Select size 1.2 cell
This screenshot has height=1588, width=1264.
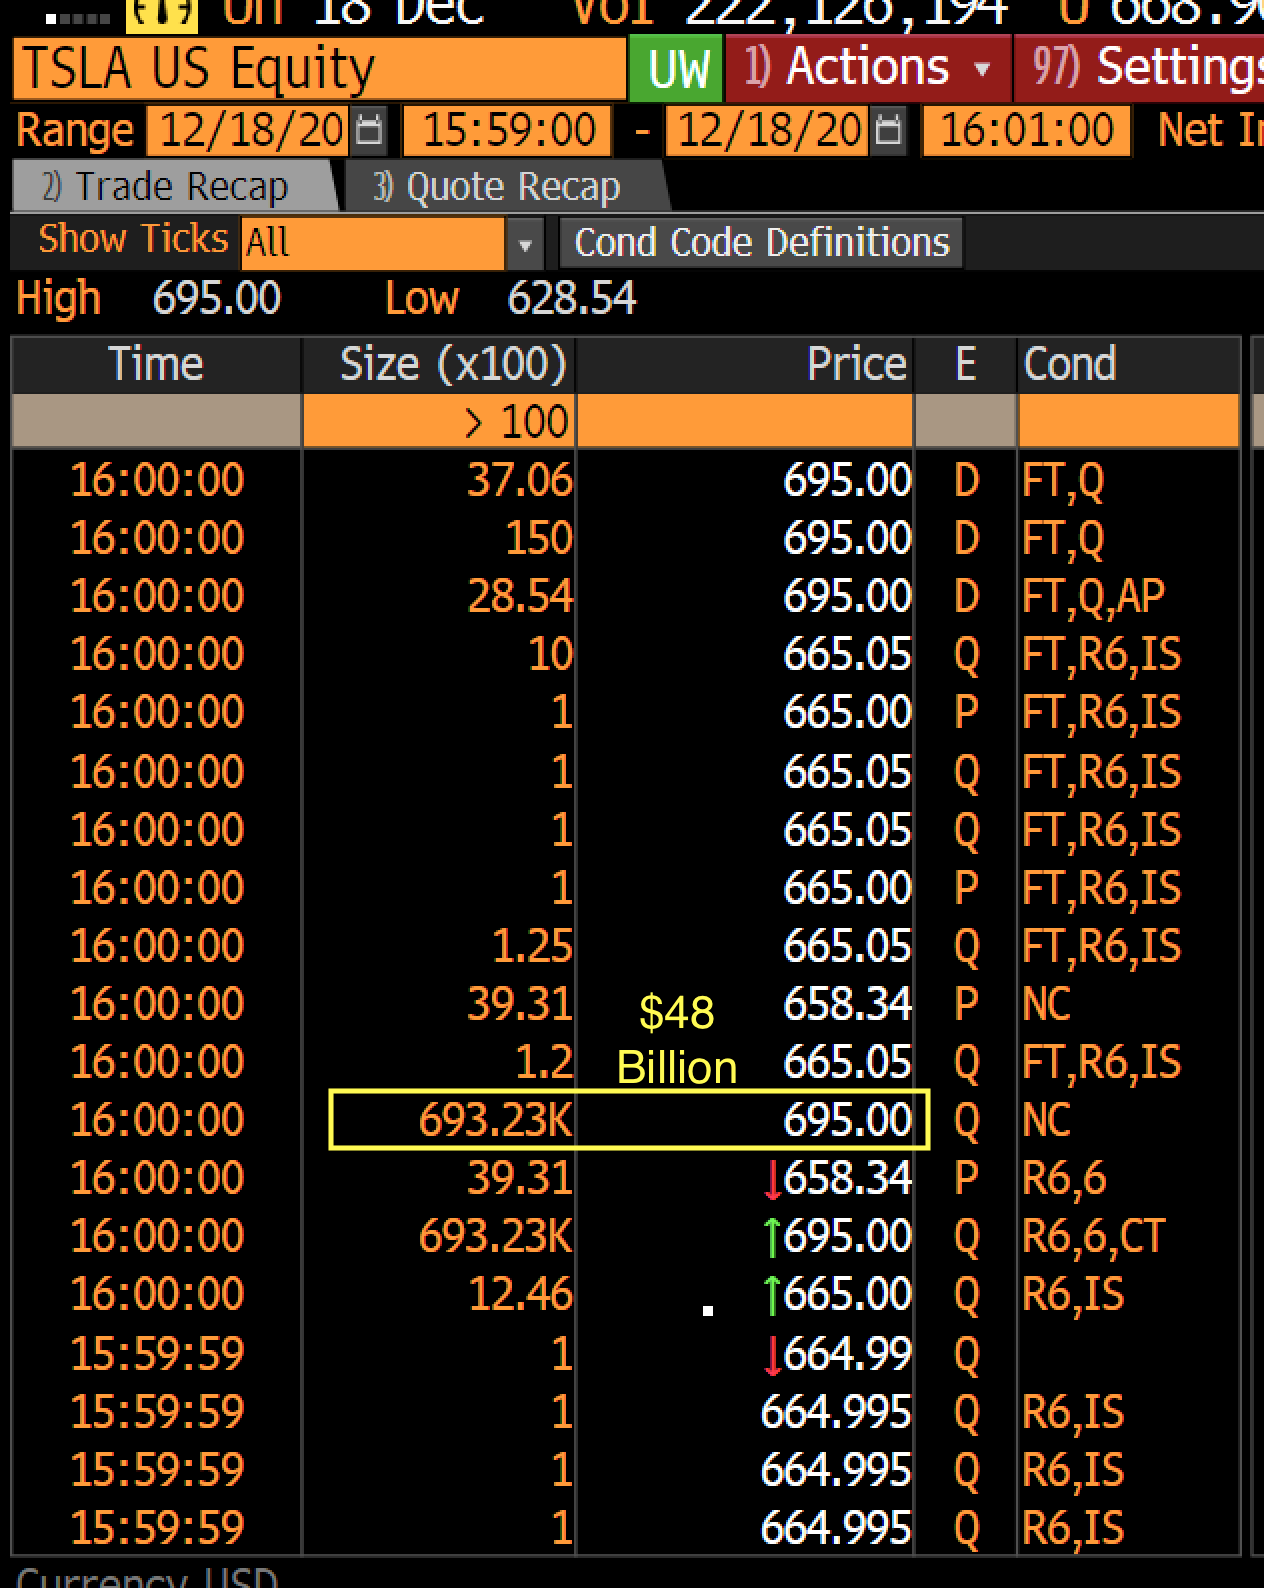click(x=543, y=1062)
